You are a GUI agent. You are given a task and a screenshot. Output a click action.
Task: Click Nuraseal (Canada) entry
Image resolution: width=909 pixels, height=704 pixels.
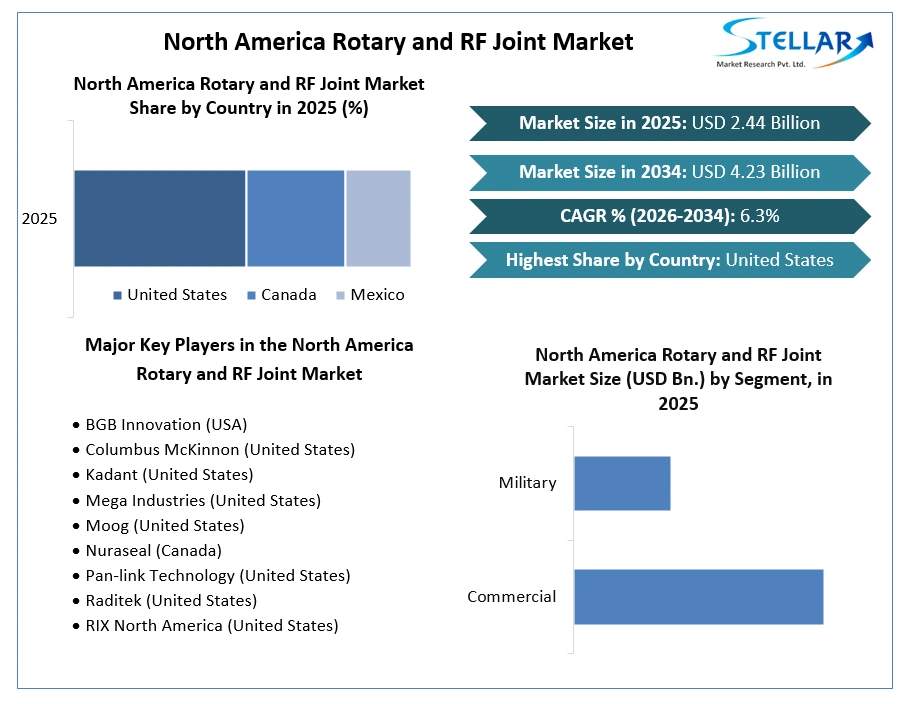[154, 550]
